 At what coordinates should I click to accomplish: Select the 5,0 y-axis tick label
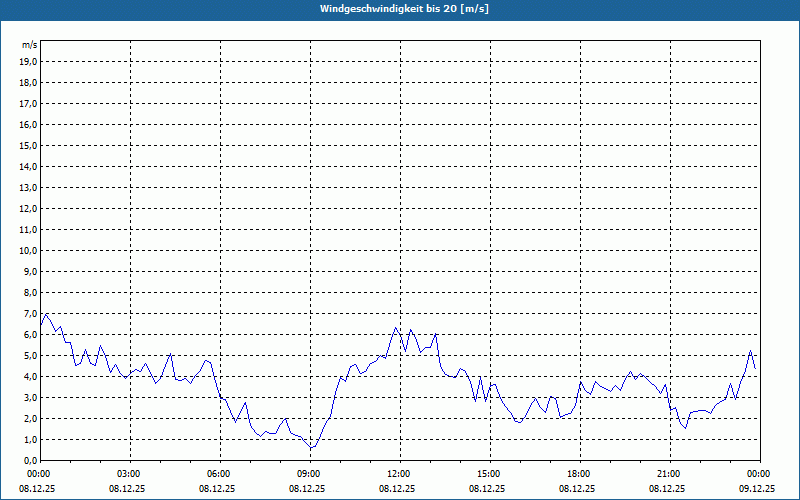pyautogui.click(x=29, y=355)
